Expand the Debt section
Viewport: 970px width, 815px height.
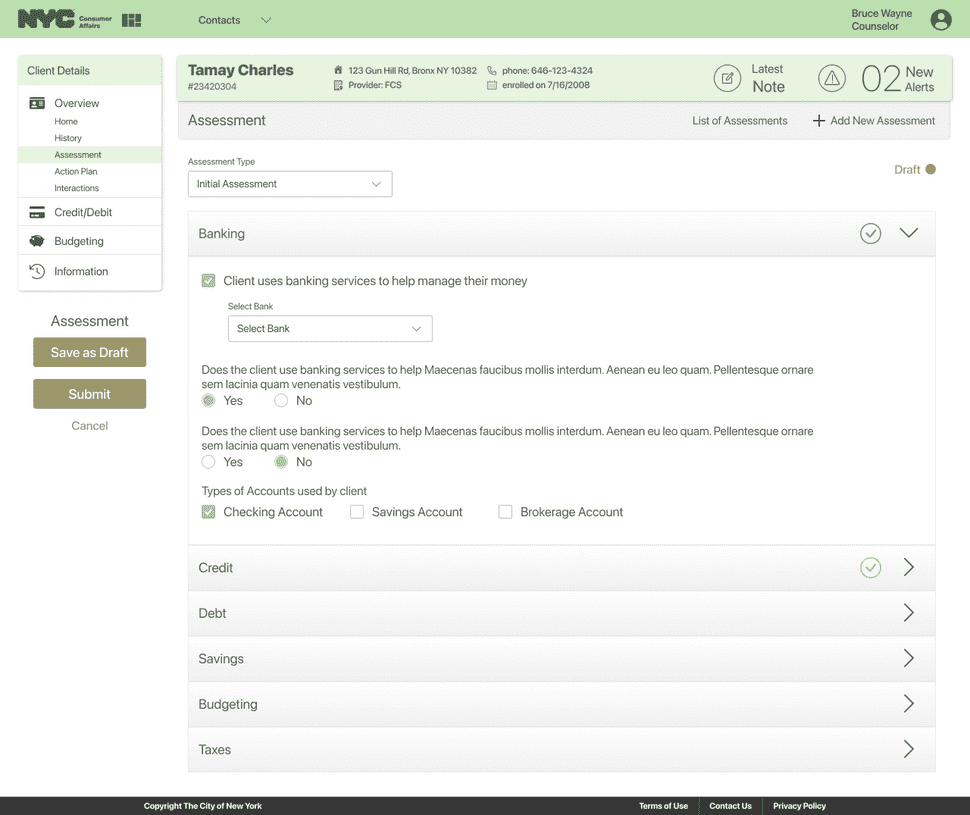click(909, 613)
